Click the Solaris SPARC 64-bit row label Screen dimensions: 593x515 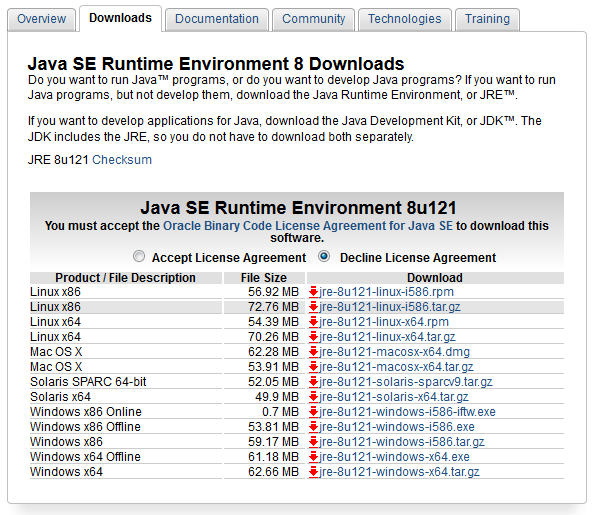click(88, 382)
